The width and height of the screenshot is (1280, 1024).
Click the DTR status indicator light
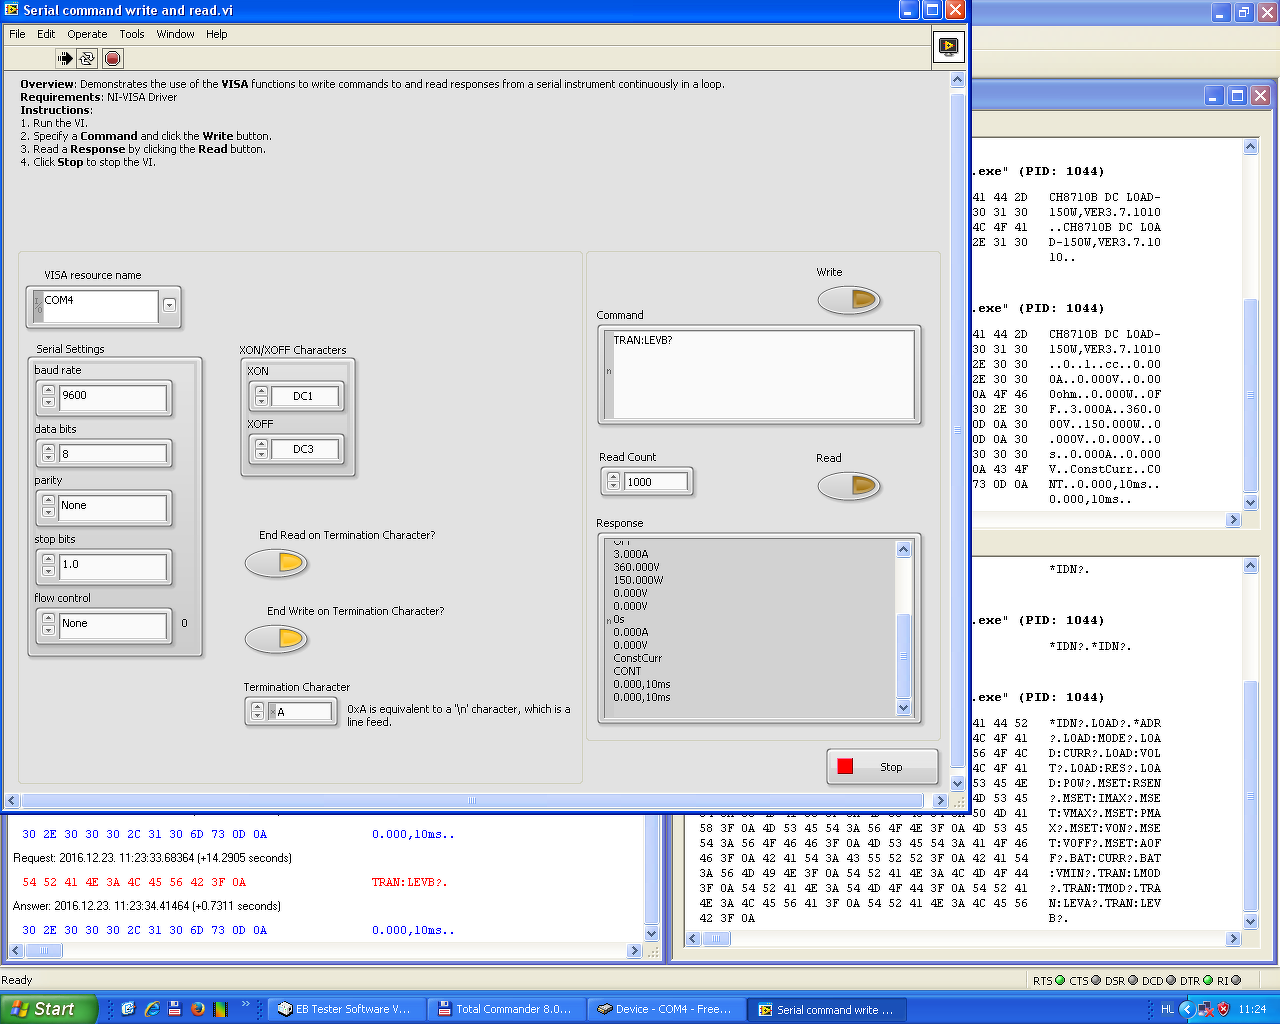pyautogui.click(x=1208, y=981)
